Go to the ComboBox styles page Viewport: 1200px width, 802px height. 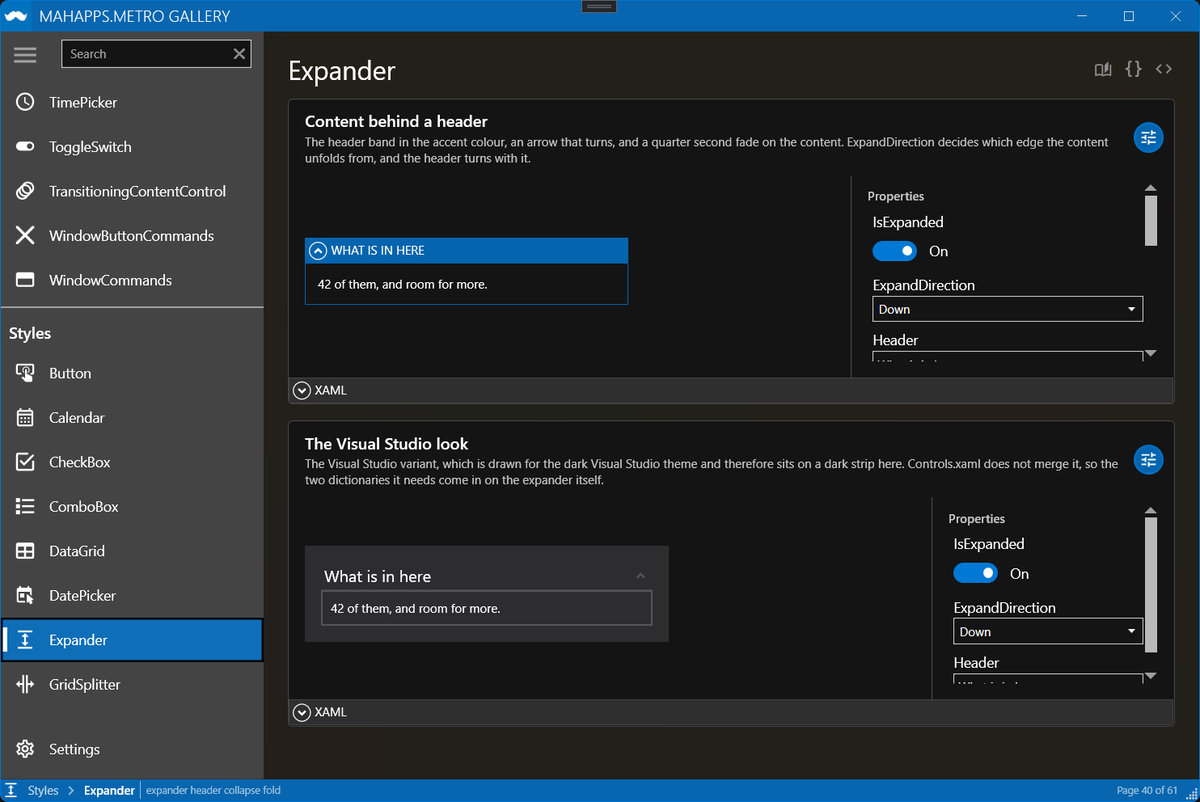pyautogui.click(x=132, y=507)
